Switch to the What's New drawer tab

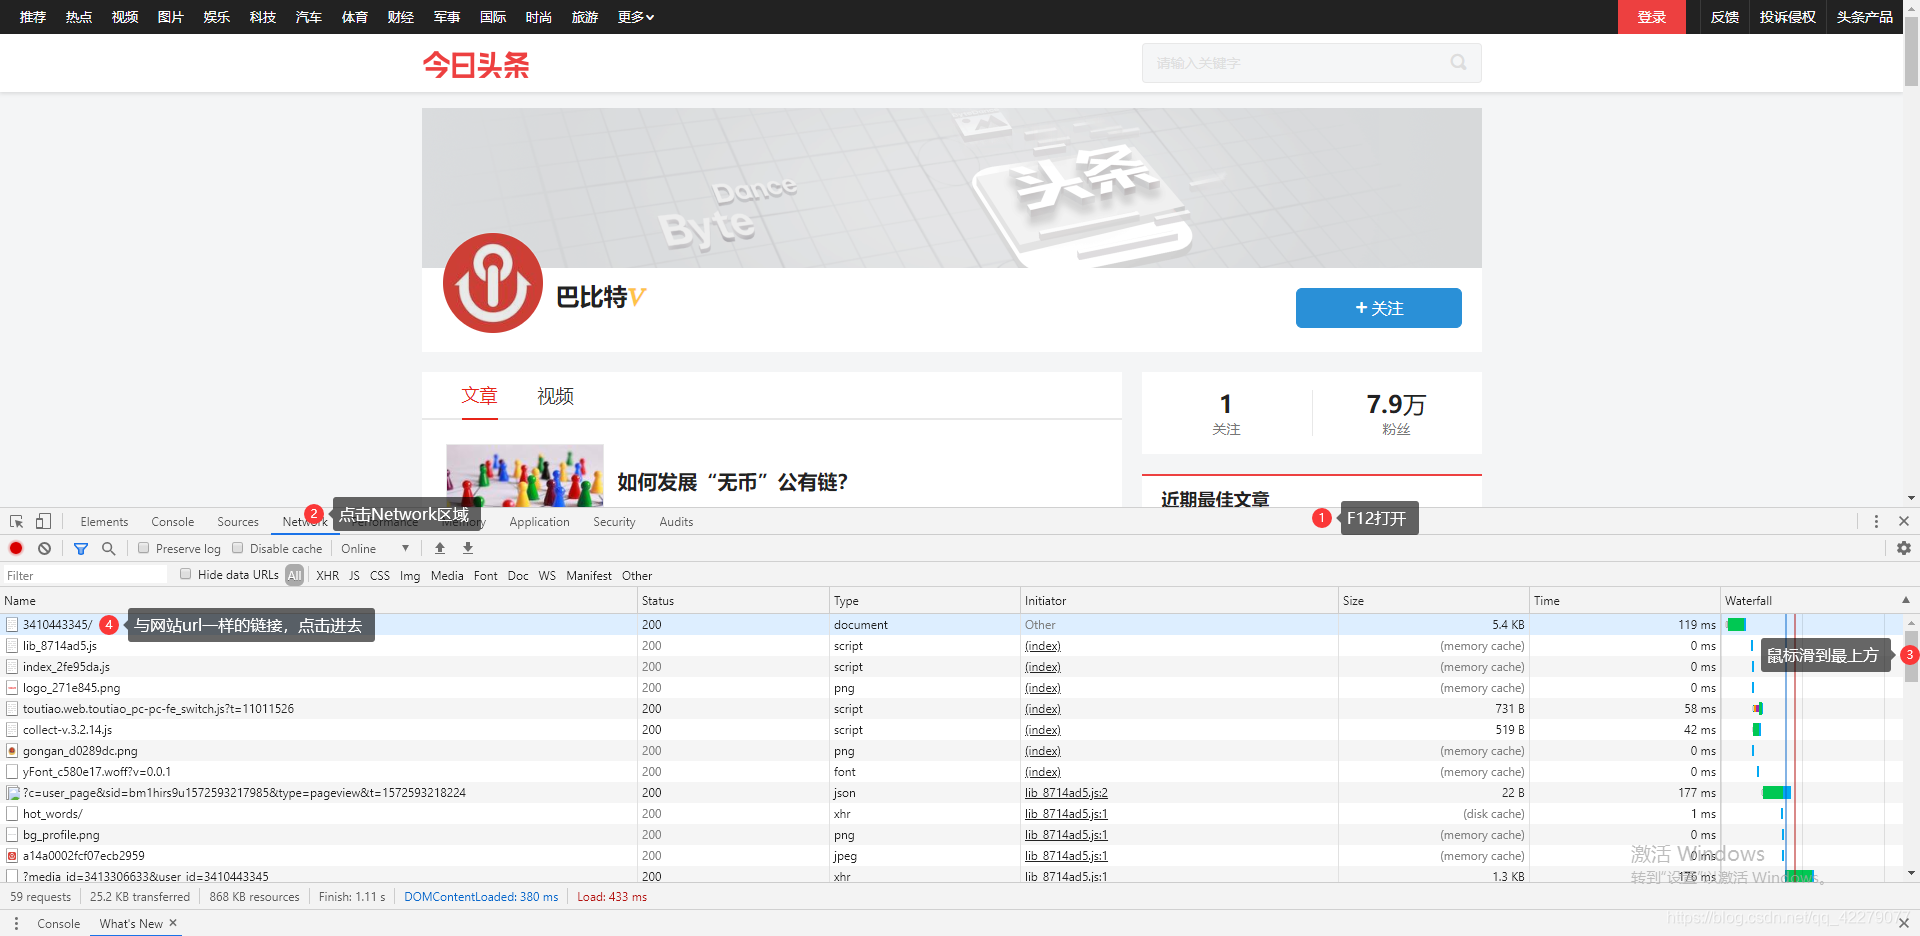pyautogui.click(x=131, y=924)
